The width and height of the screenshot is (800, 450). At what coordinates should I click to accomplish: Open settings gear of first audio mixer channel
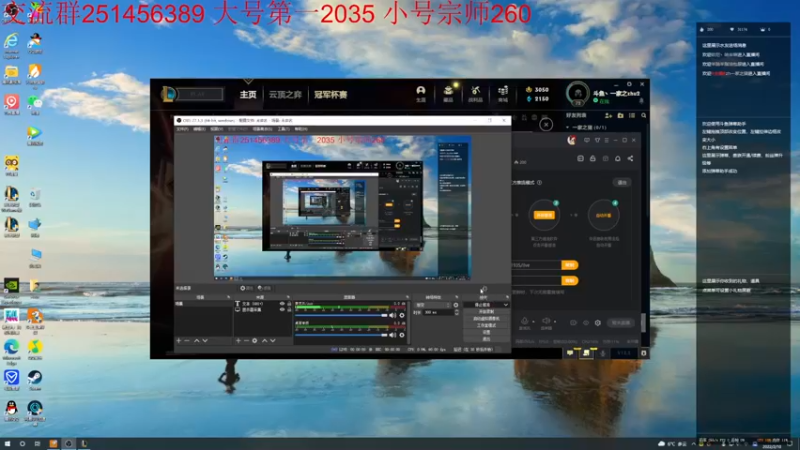pyautogui.click(x=402, y=315)
